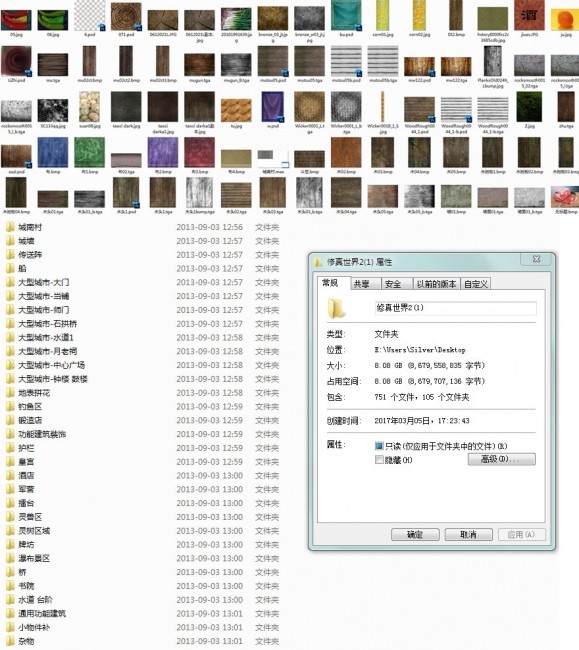The width and height of the screenshot is (579, 650).
Task: Open 高级 advanced attributes button
Action: pyautogui.click(x=501, y=459)
